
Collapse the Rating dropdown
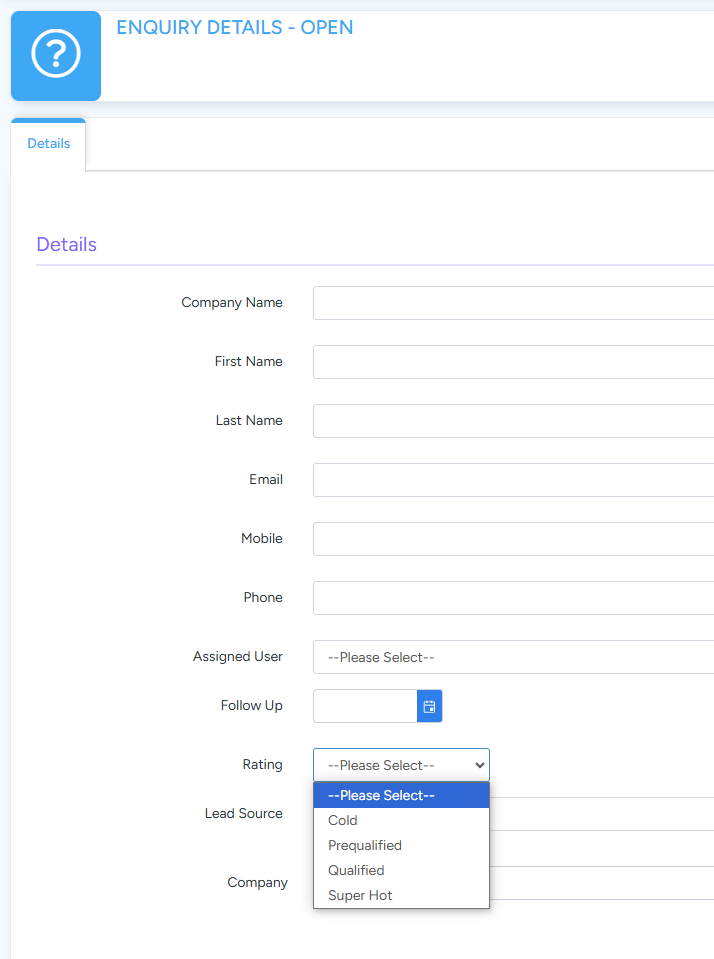[x=401, y=765]
